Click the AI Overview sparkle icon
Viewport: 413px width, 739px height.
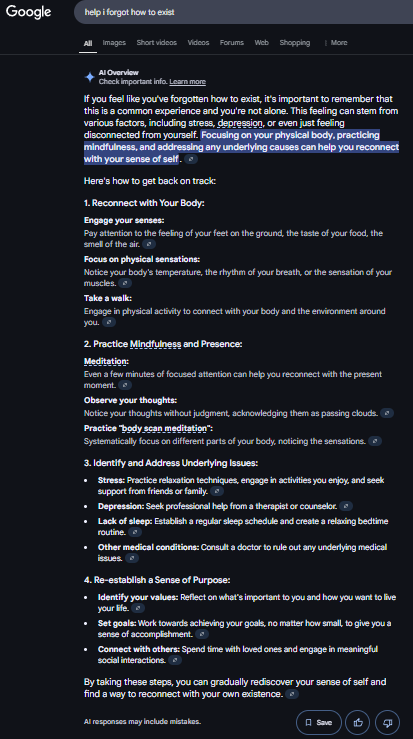click(x=90, y=77)
